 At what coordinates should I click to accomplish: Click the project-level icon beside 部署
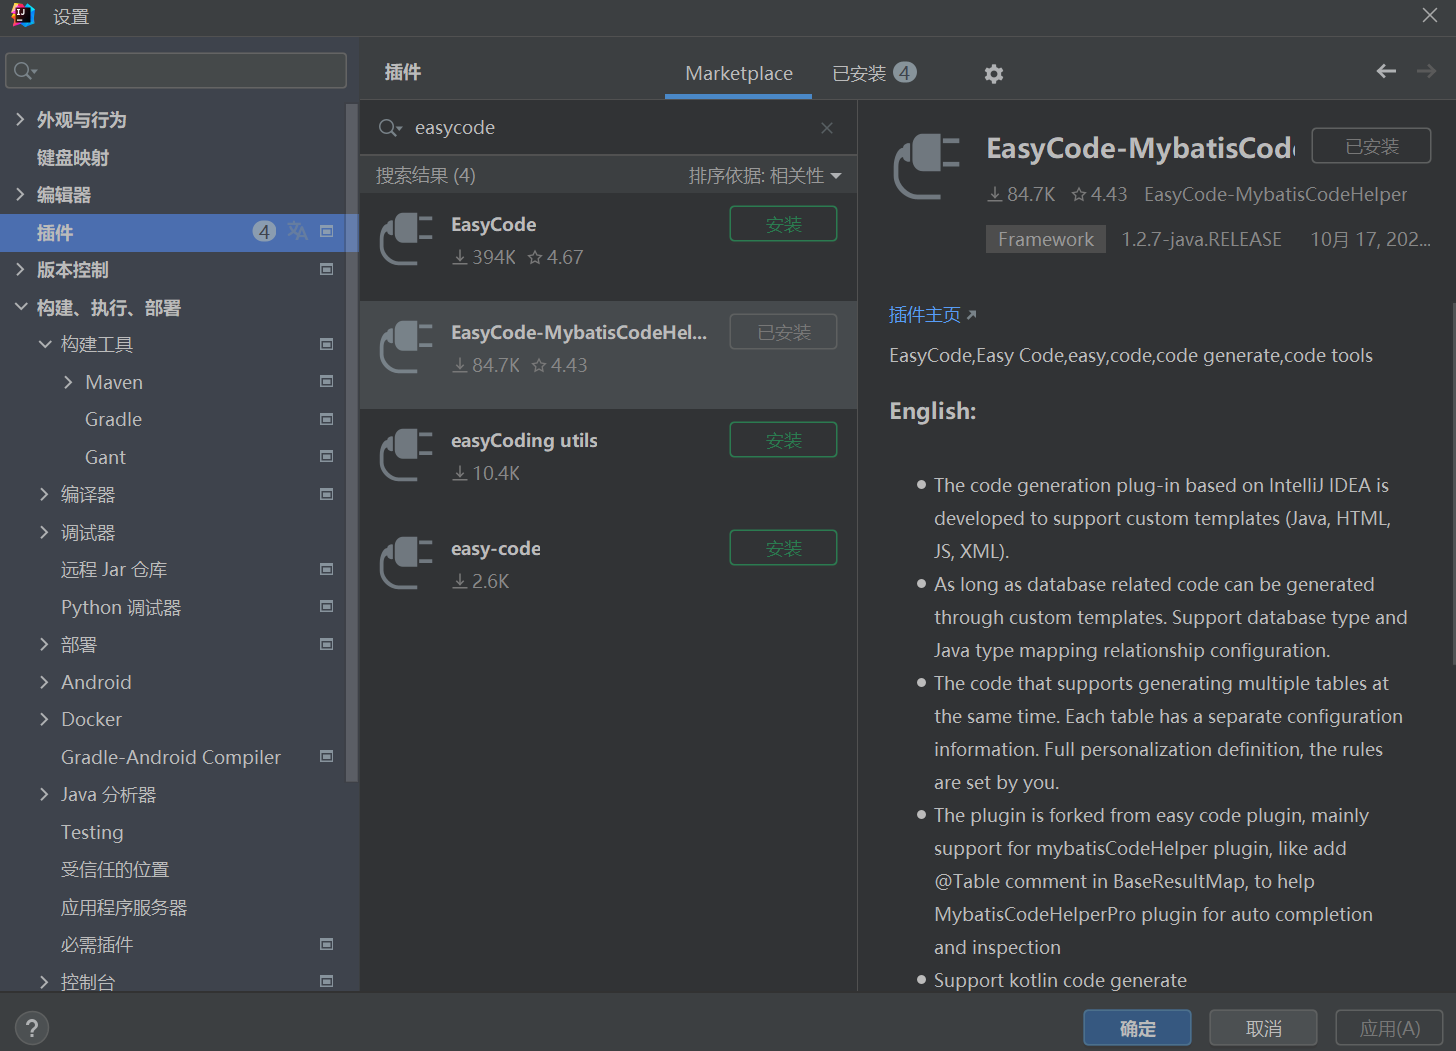(x=326, y=644)
